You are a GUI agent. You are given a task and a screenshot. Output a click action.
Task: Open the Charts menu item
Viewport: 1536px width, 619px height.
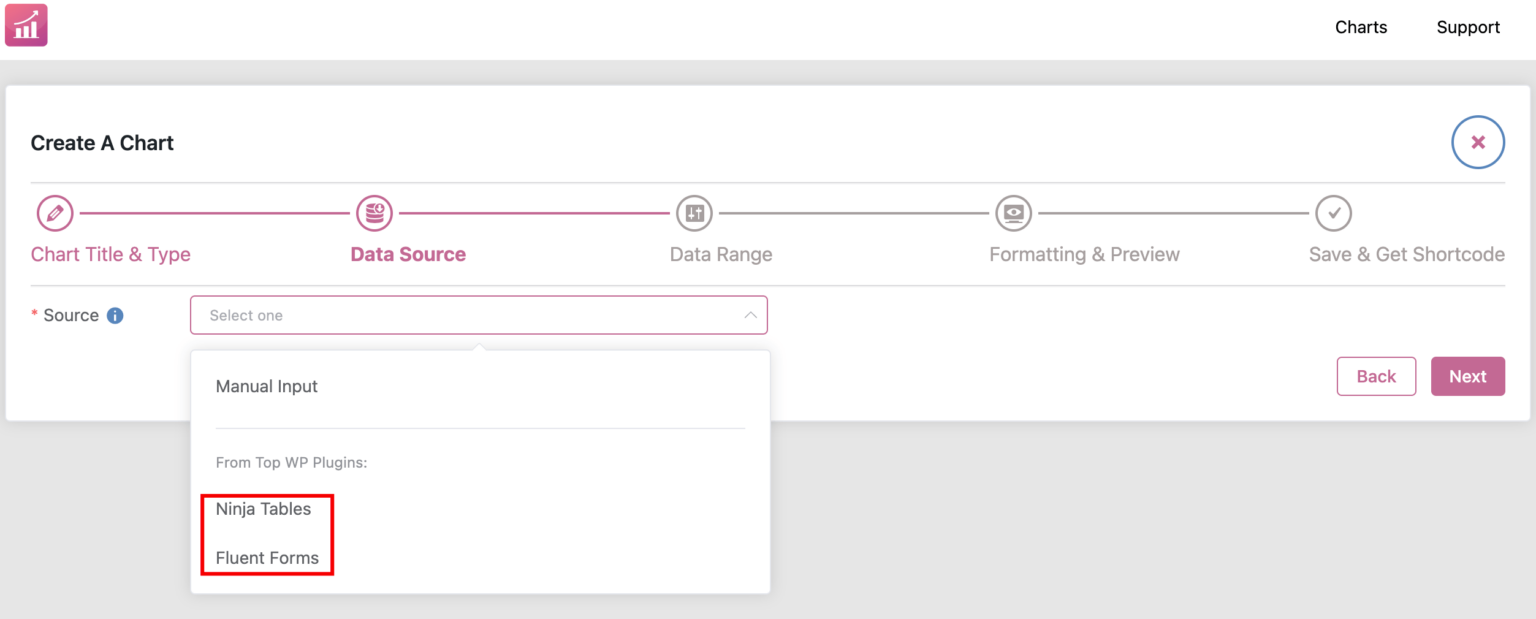click(x=1360, y=27)
